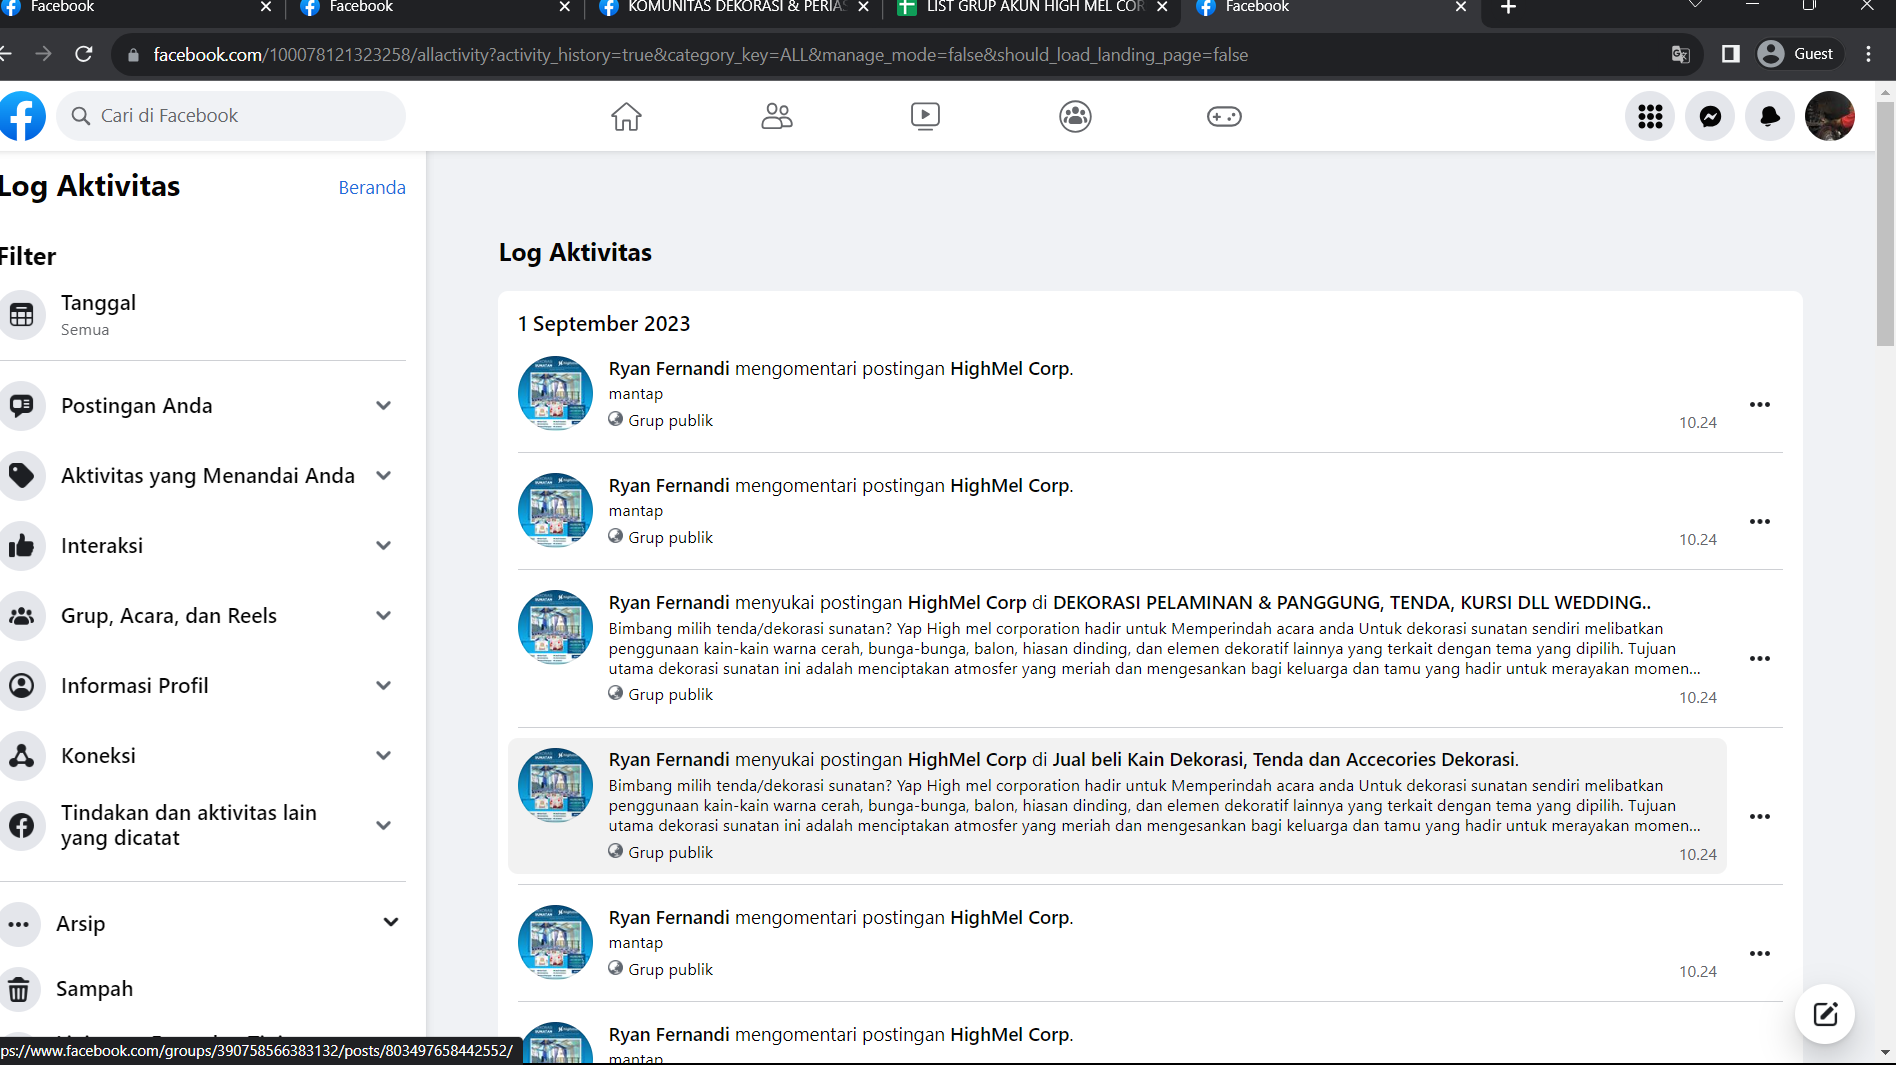Reload the page with browser refresh icon

point(84,54)
